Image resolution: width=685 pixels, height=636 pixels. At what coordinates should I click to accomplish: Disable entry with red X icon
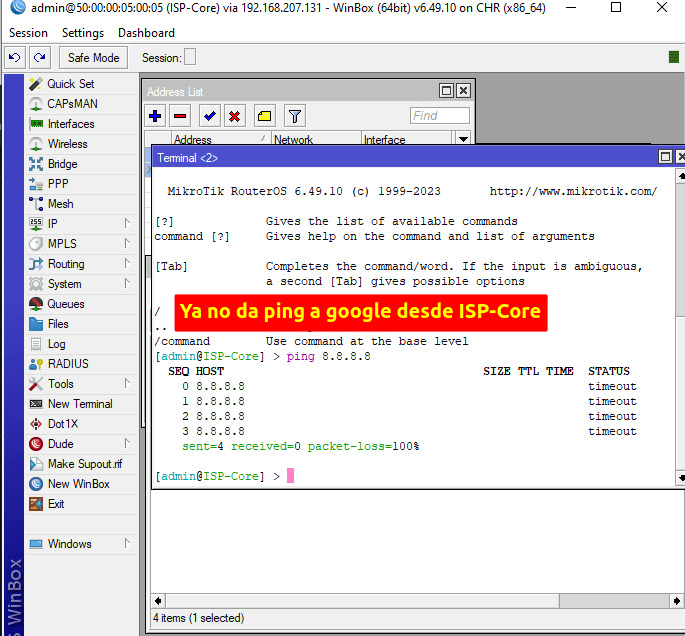tap(235, 116)
